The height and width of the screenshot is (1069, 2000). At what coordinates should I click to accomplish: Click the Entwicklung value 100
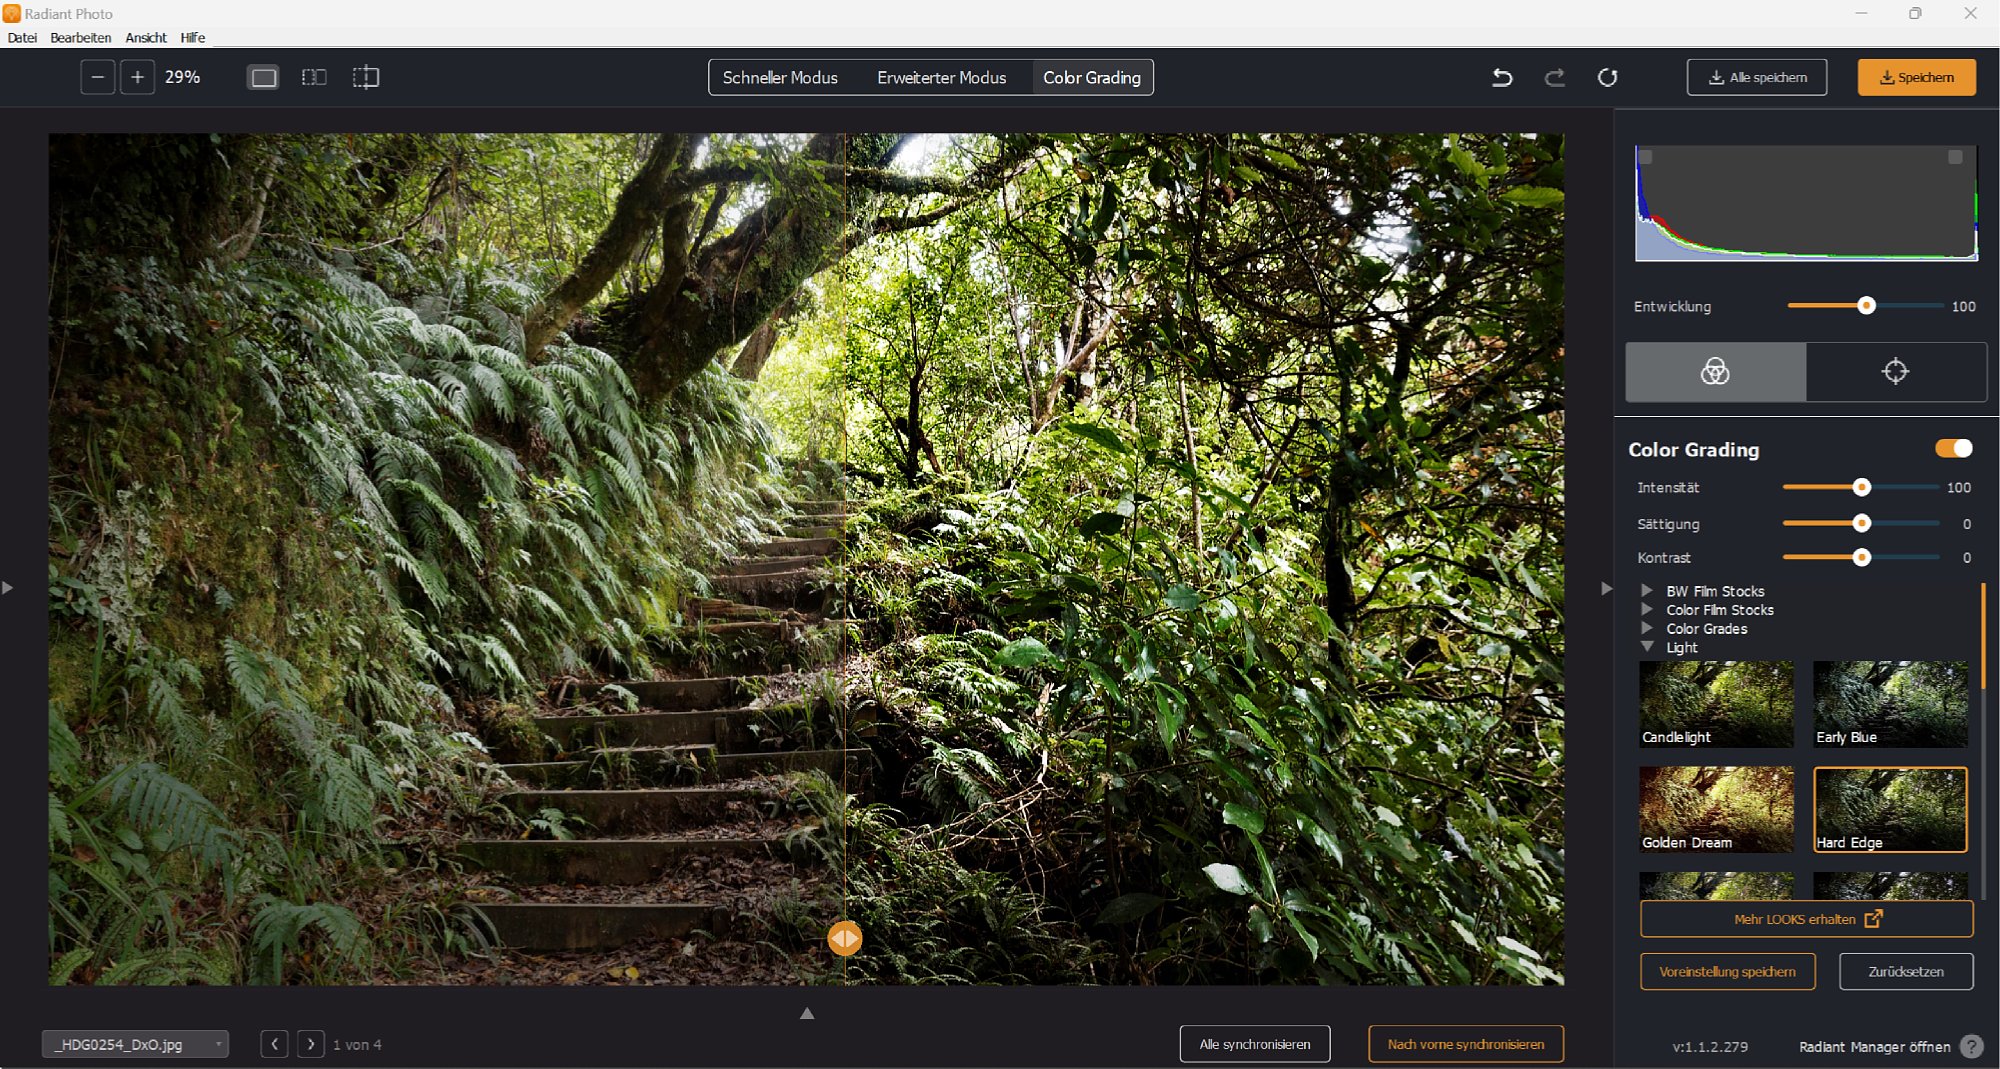[1963, 307]
